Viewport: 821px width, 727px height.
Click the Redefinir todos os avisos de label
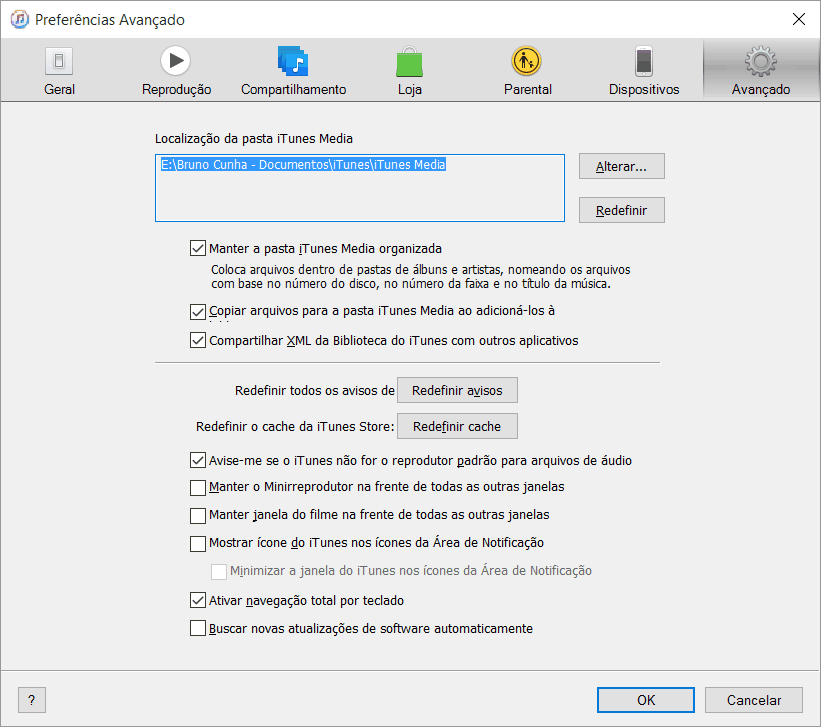coord(315,391)
